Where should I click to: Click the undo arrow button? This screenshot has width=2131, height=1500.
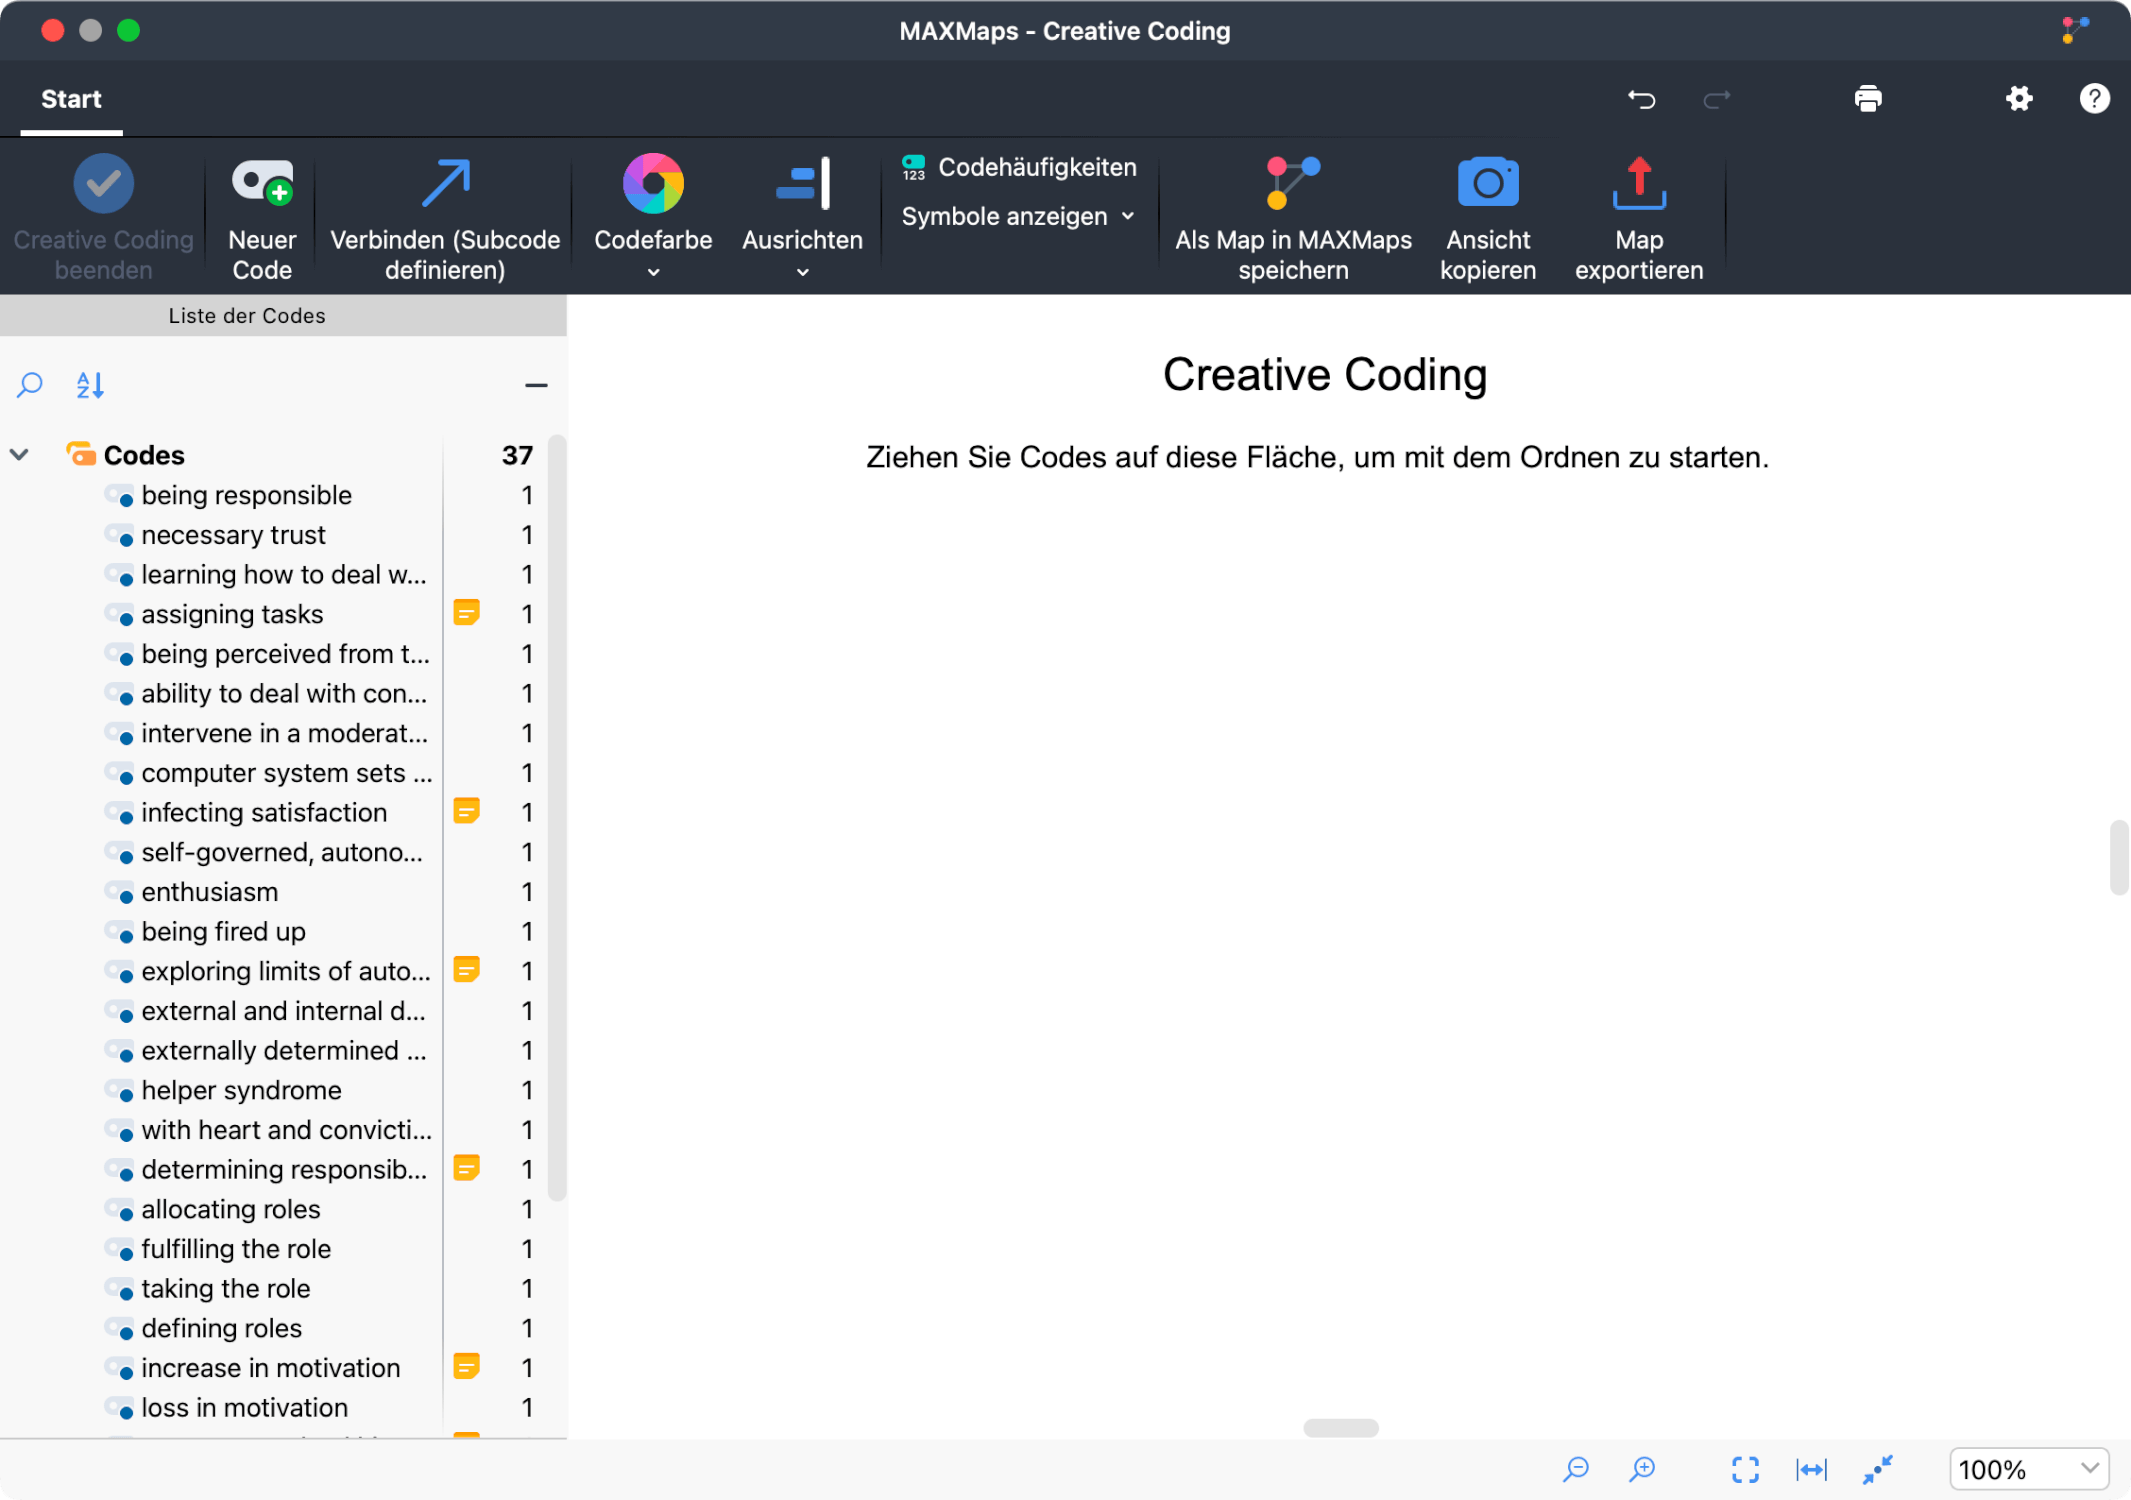1641,99
